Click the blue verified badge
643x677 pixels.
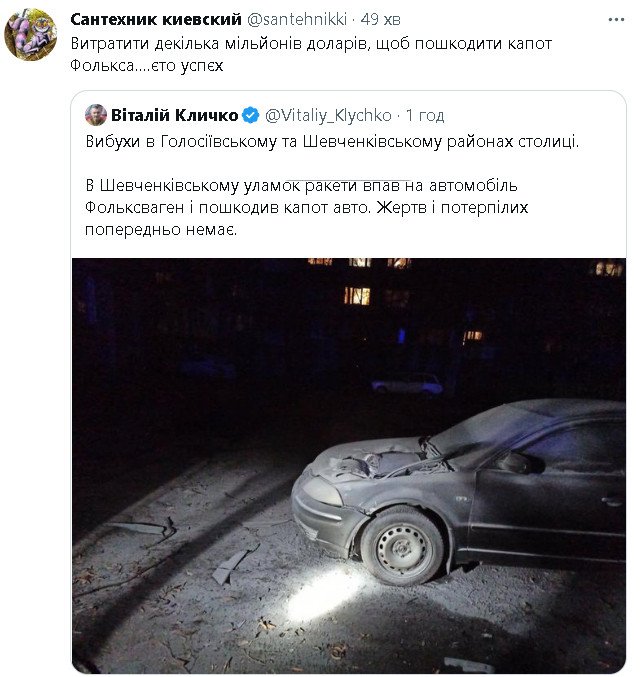(250, 115)
